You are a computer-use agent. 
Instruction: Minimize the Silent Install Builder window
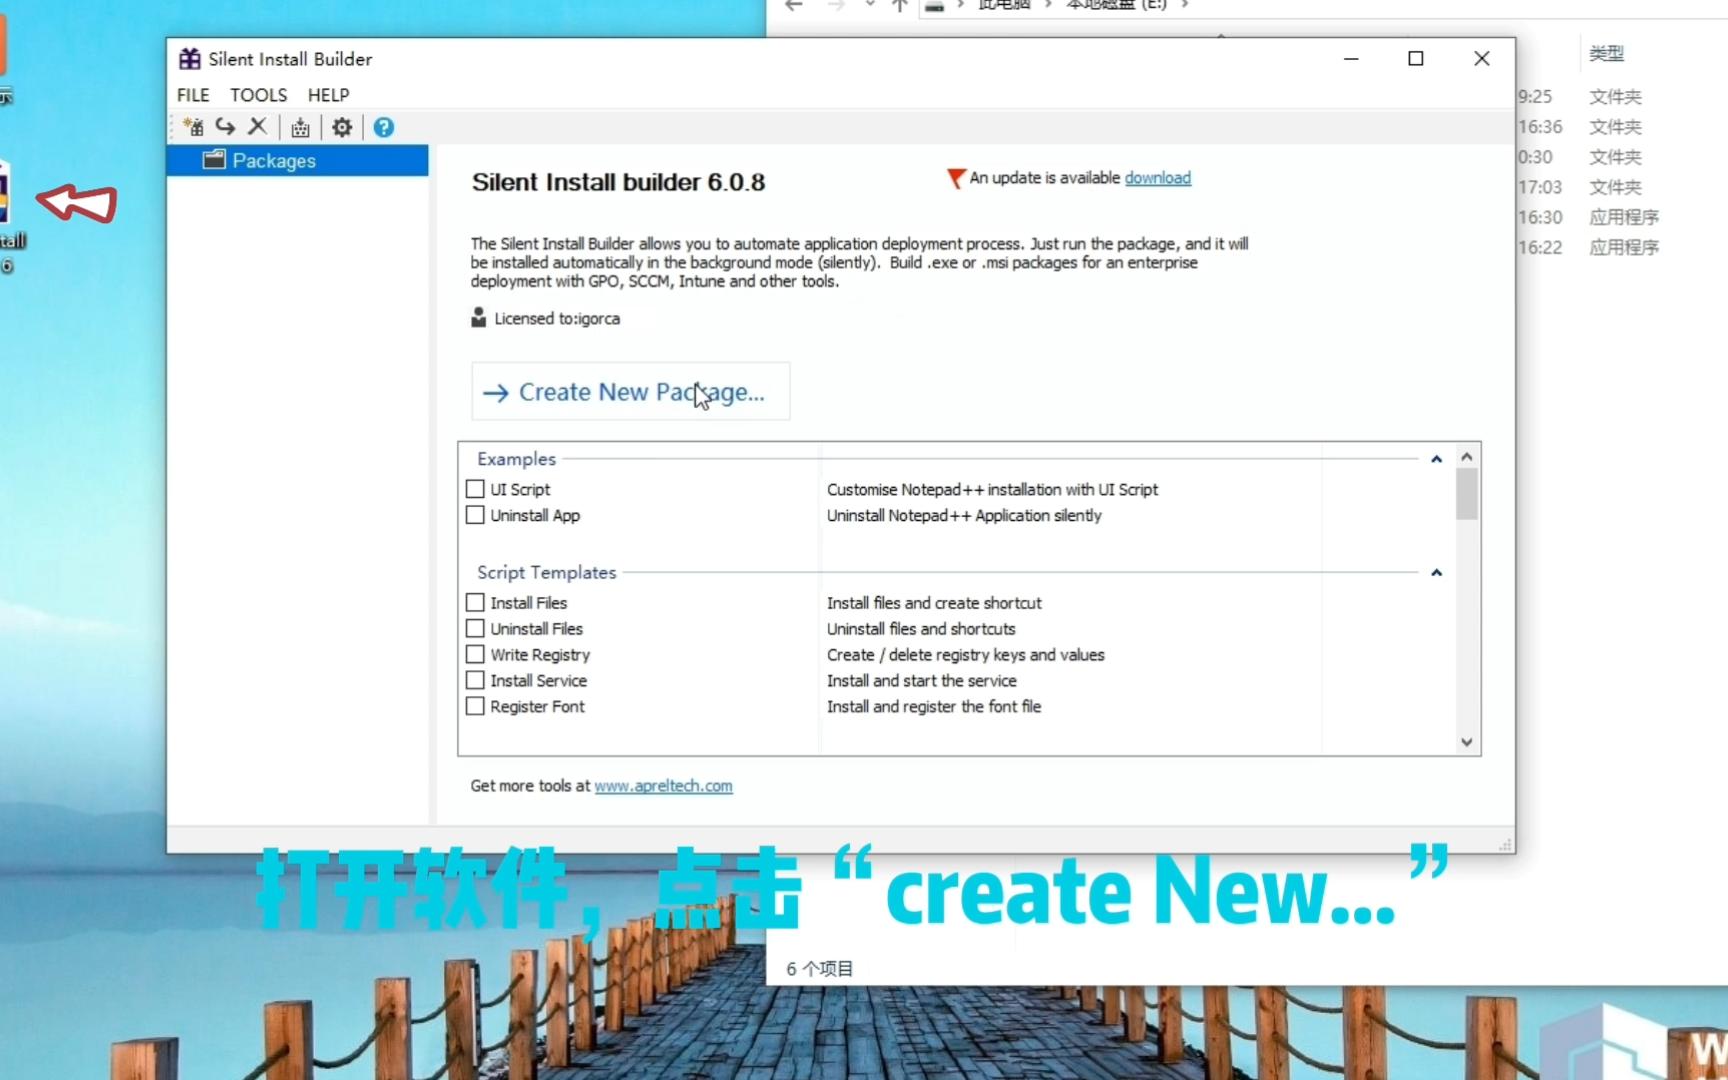[1351, 59]
